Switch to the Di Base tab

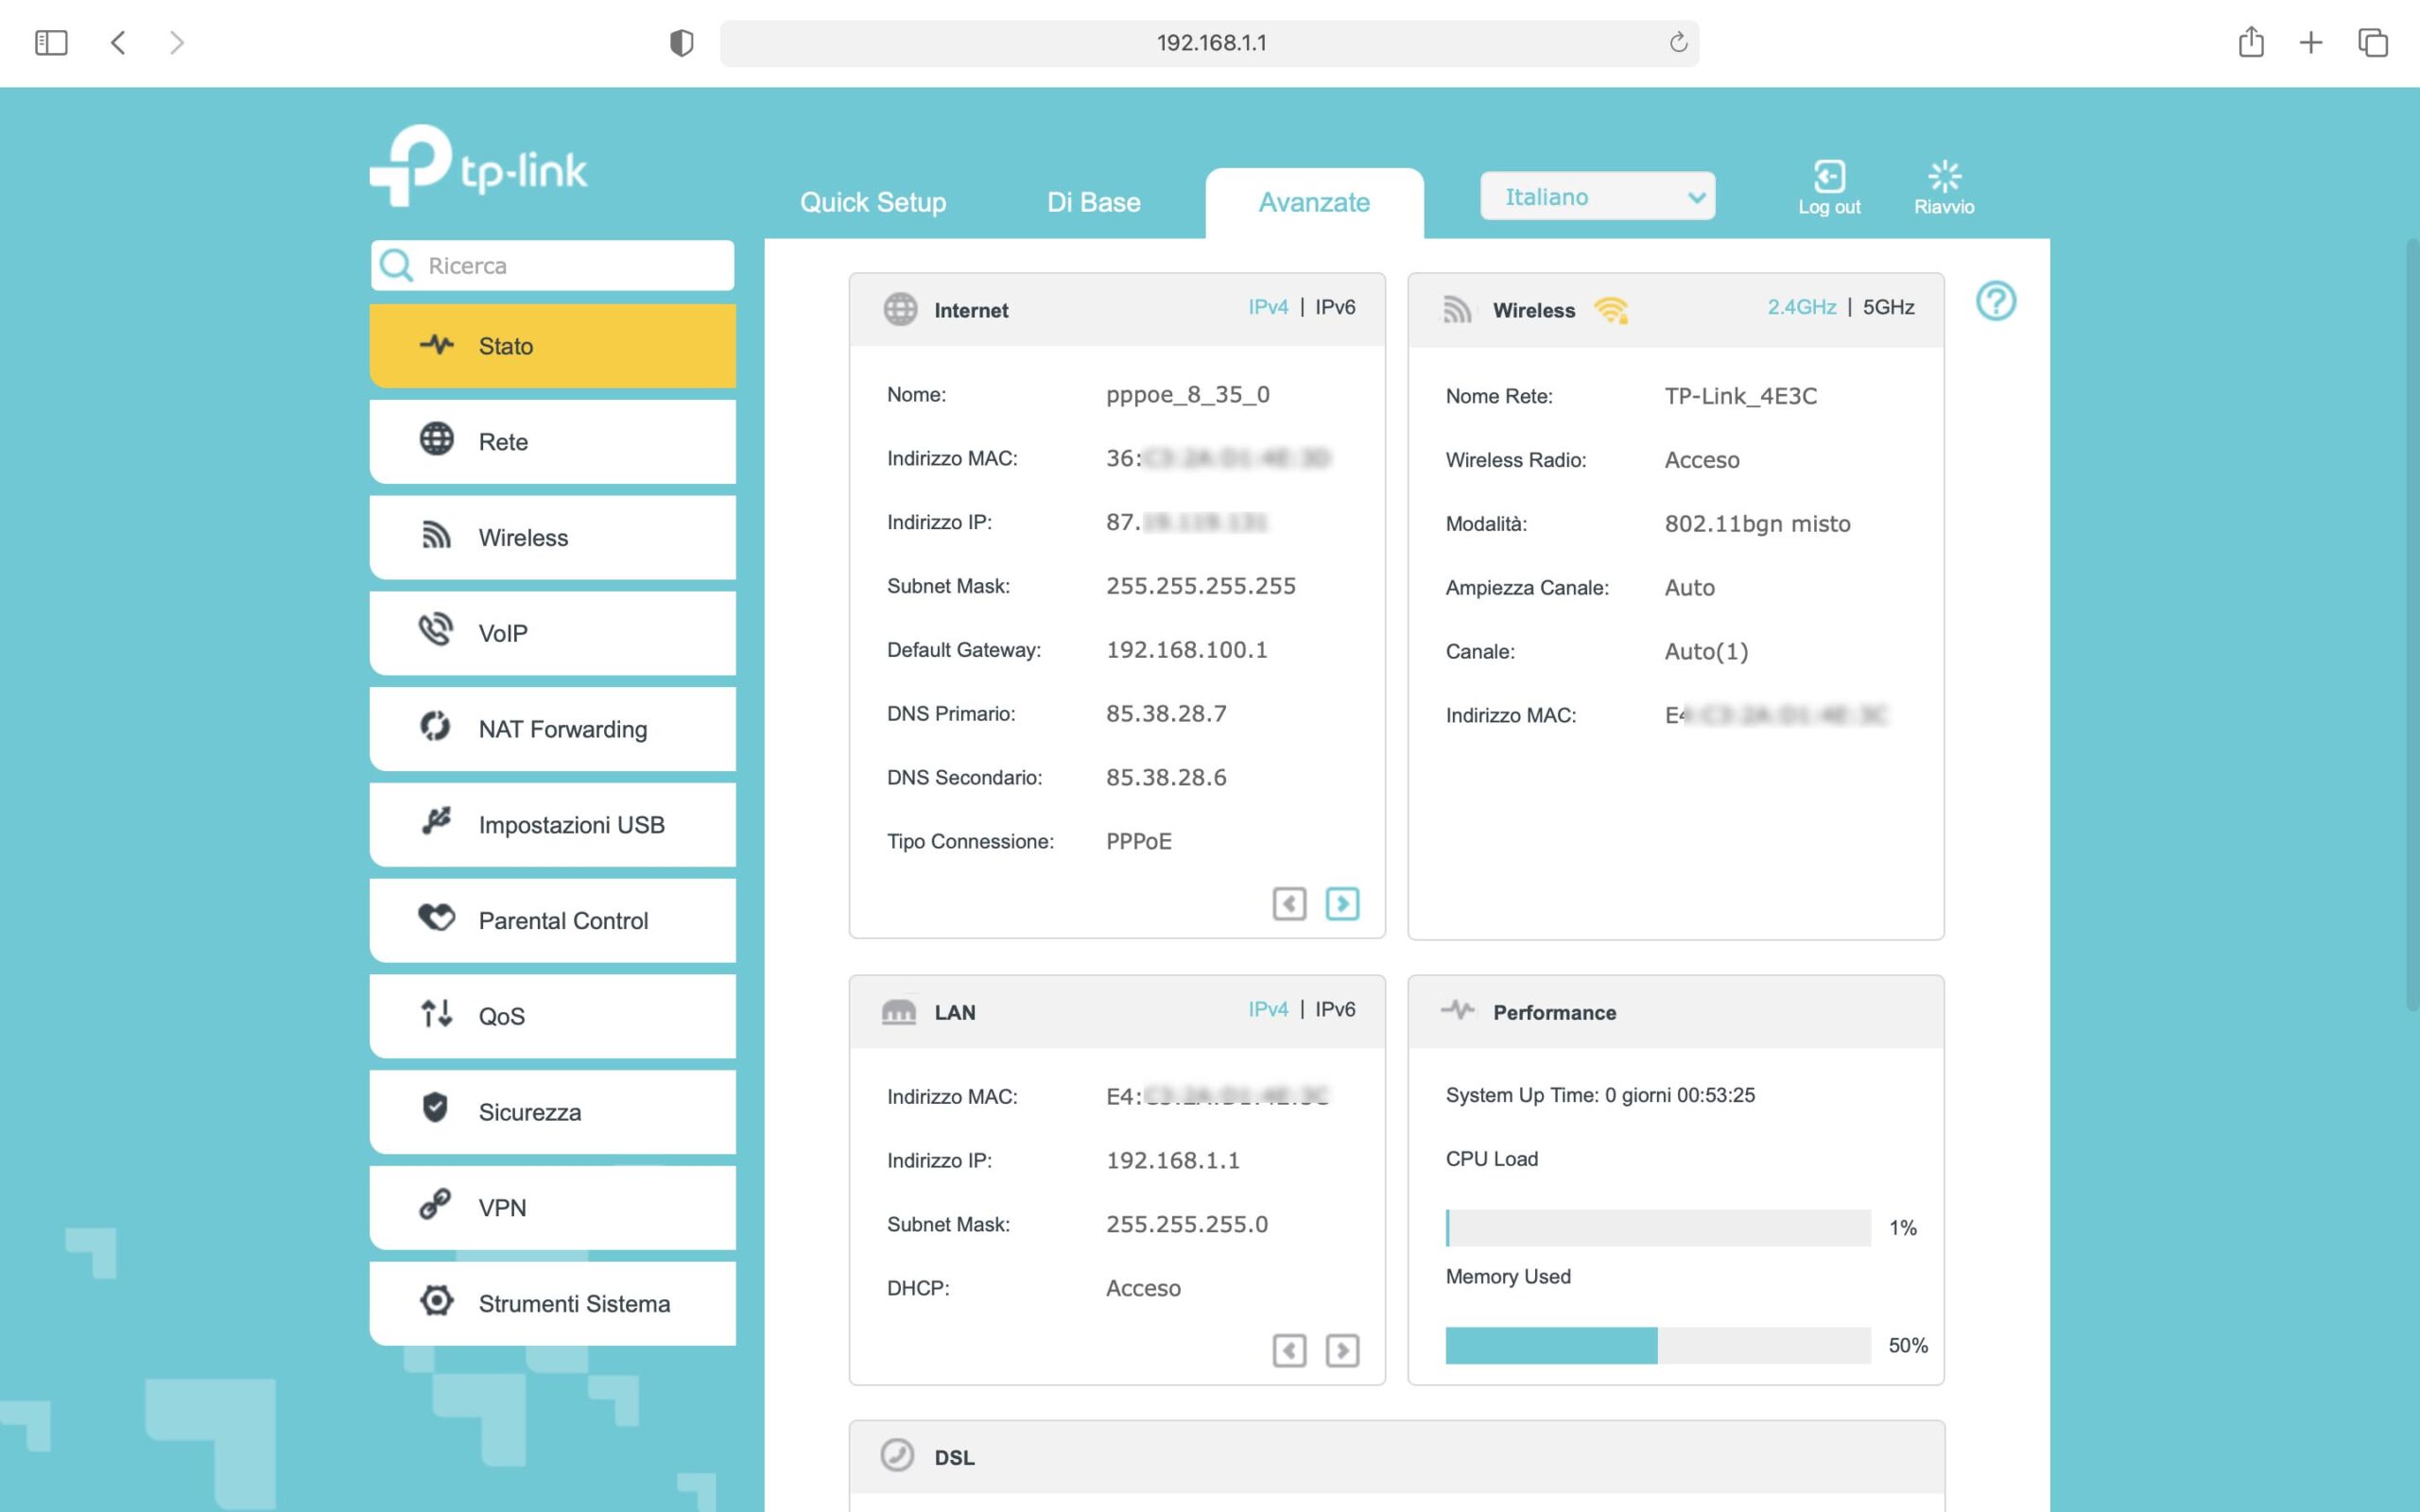(x=1093, y=202)
